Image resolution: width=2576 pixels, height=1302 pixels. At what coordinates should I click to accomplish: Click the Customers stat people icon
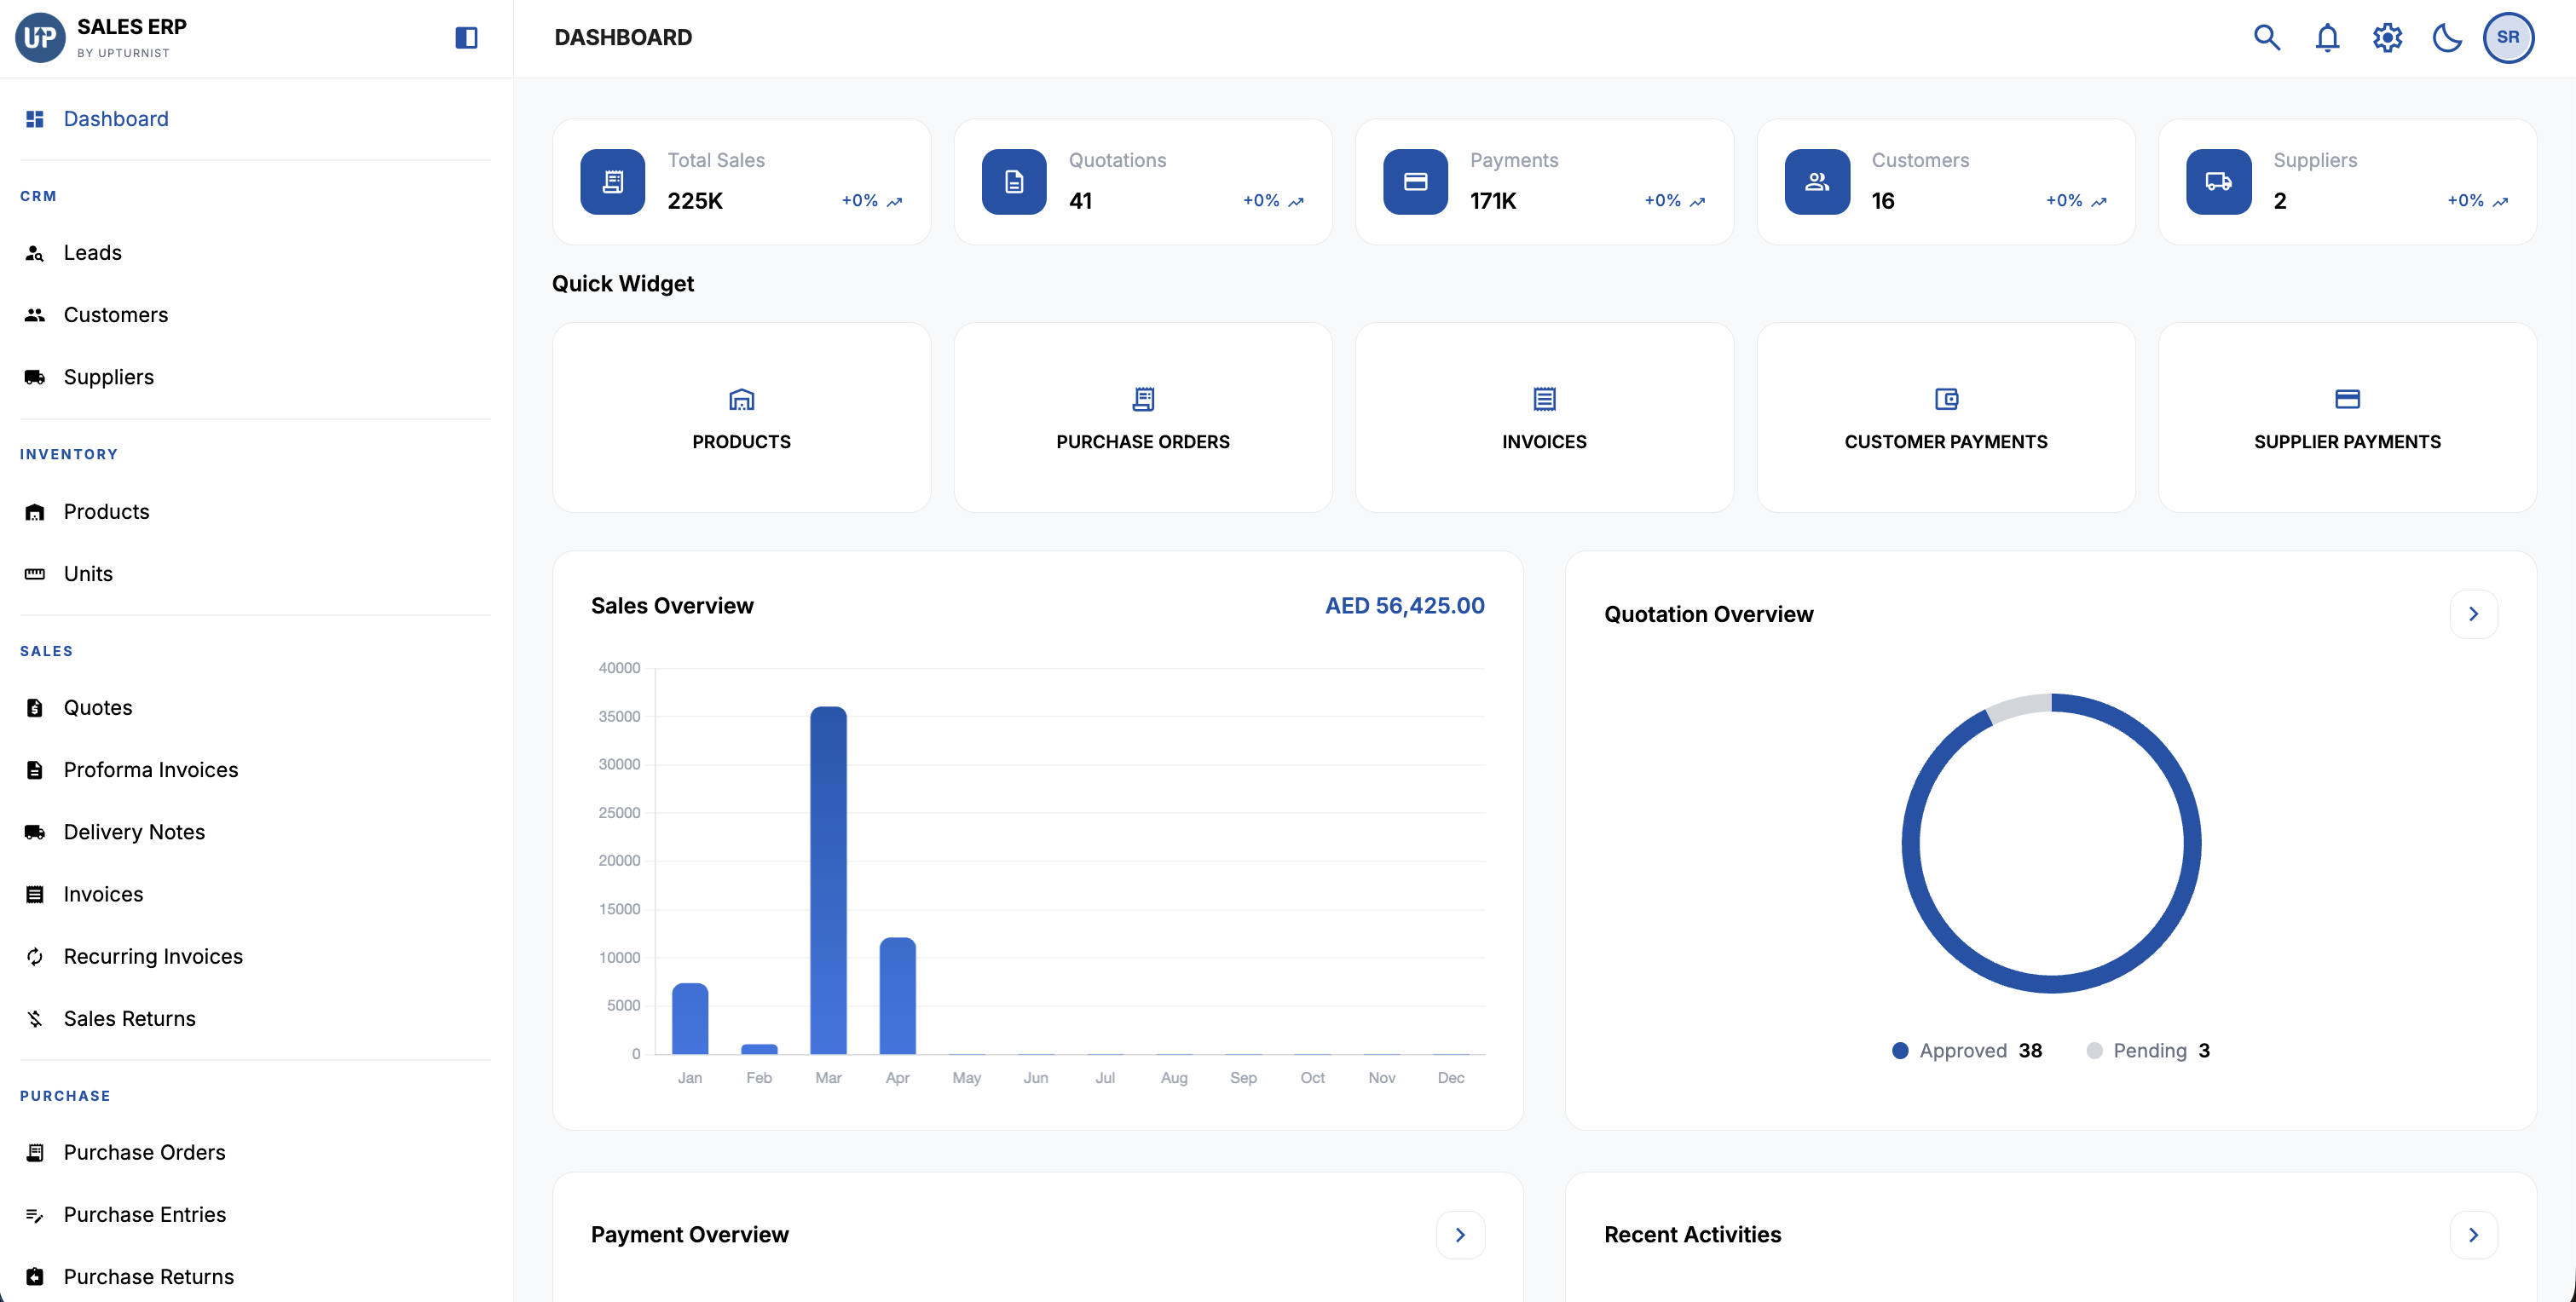point(1817,182)
